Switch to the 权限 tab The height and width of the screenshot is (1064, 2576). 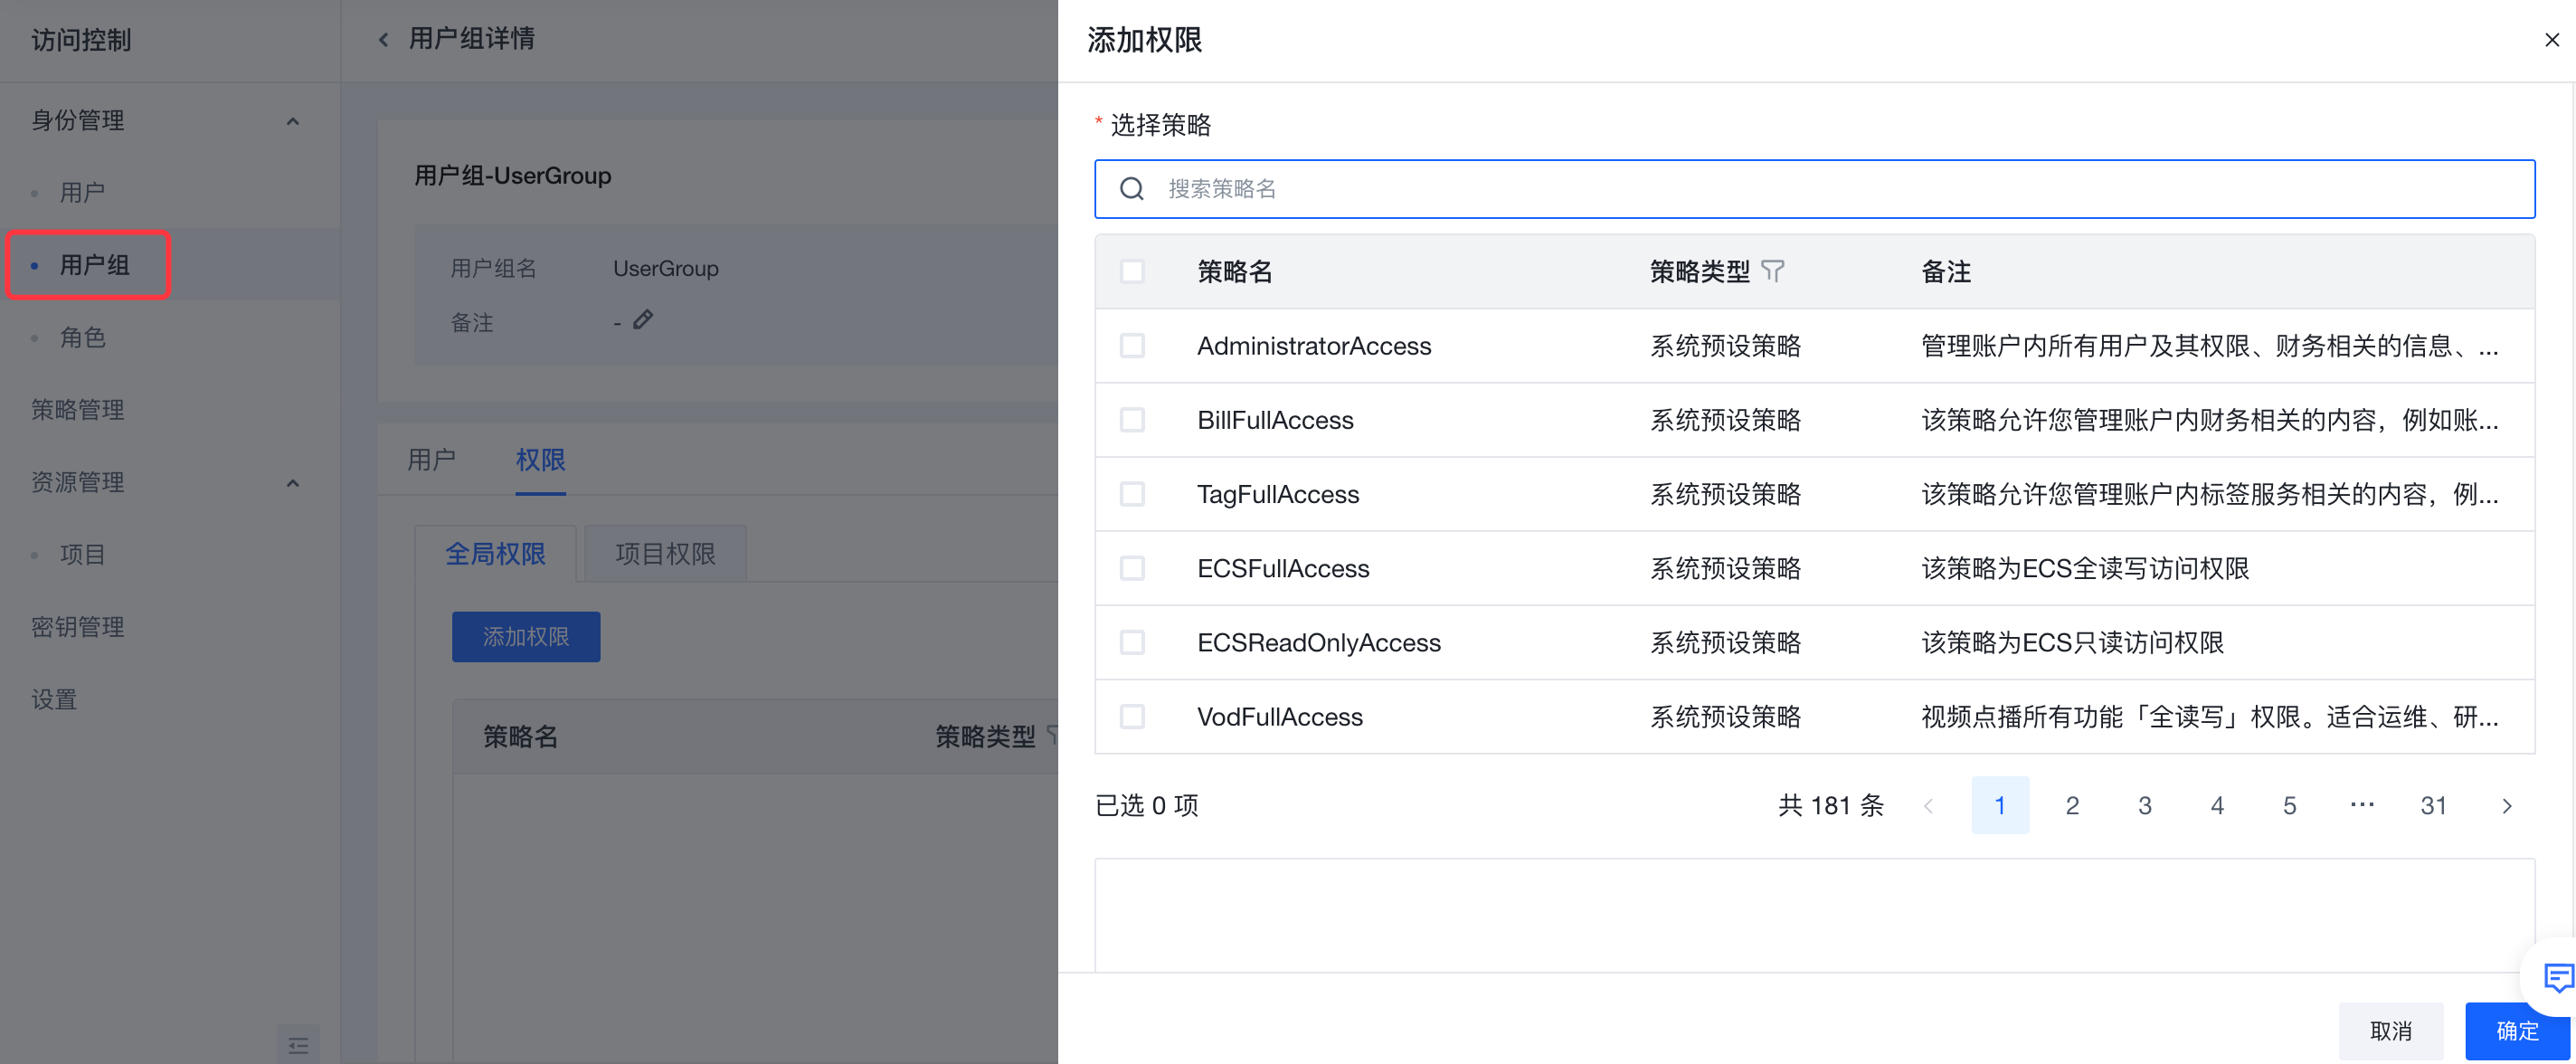(x=540, y=460)
